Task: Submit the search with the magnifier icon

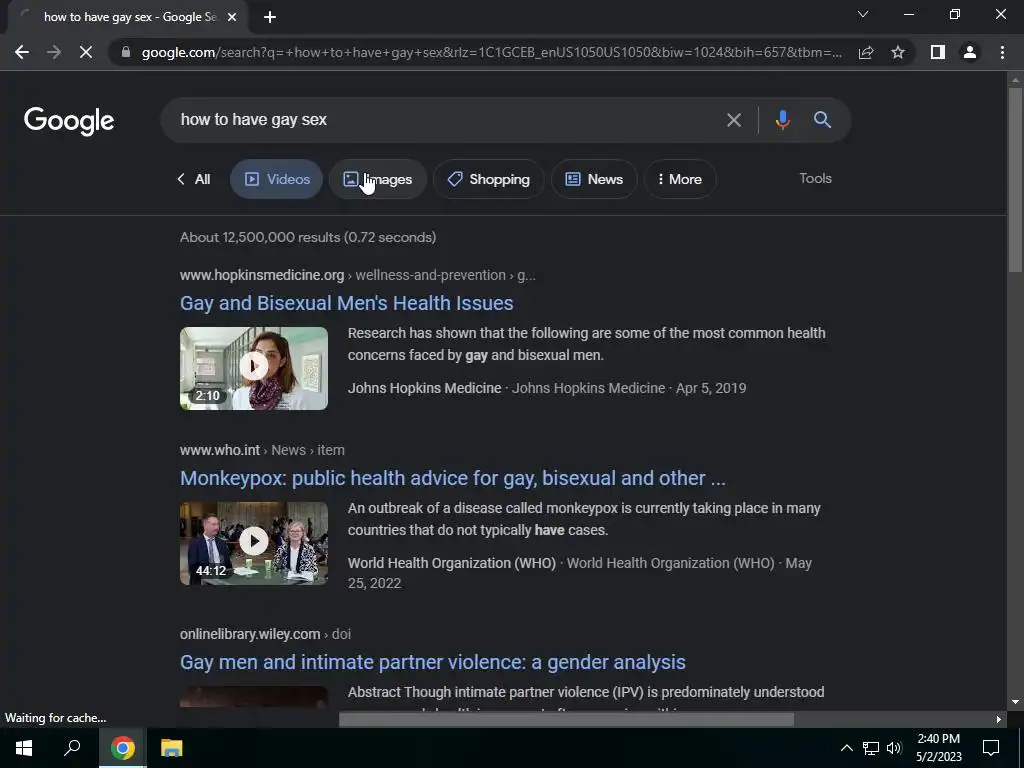Action: [x=822, y=120]
